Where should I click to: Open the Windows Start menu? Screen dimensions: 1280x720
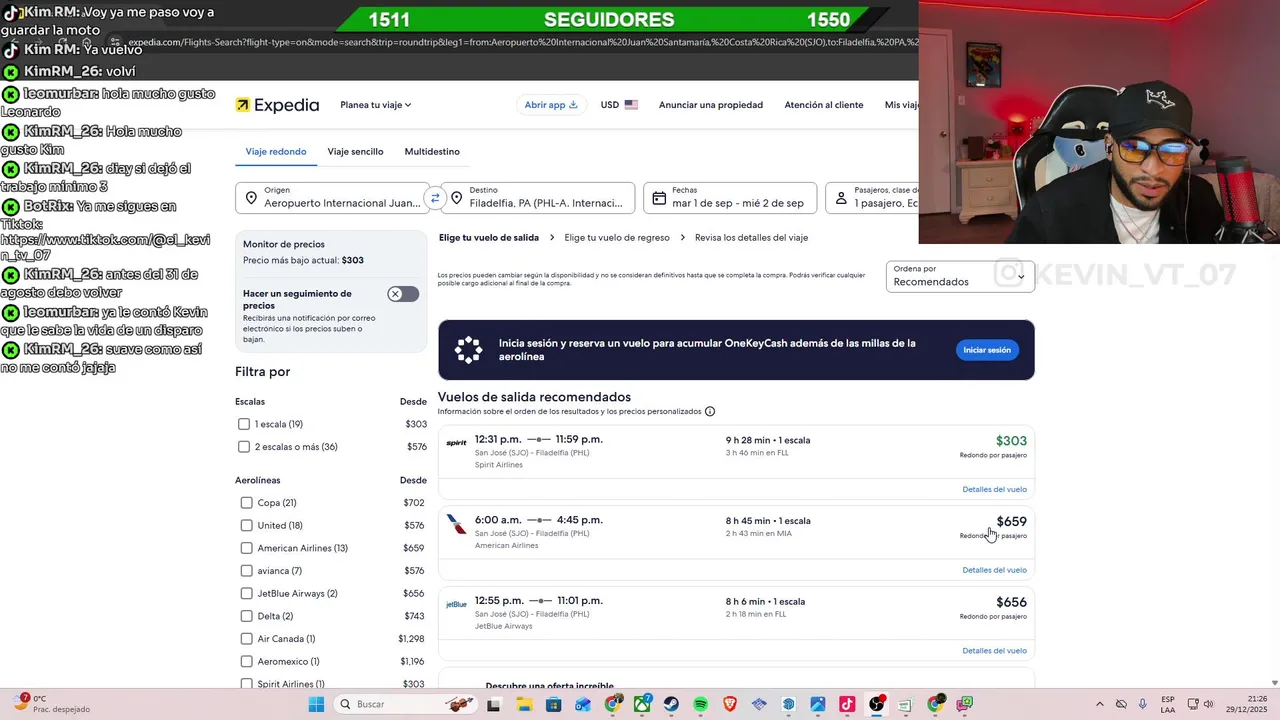tap(316, 704)
